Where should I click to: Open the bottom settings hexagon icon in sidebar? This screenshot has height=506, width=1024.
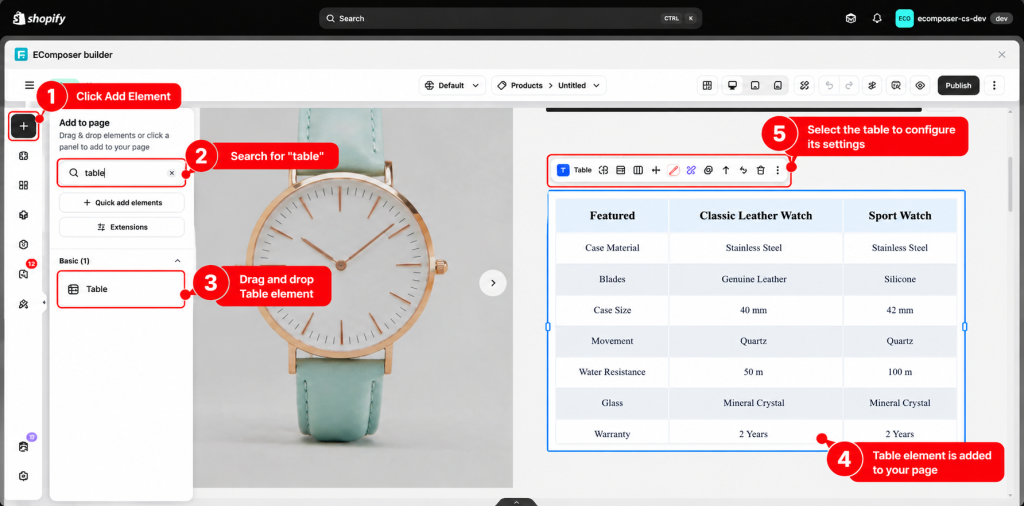[x=24, y=476]
